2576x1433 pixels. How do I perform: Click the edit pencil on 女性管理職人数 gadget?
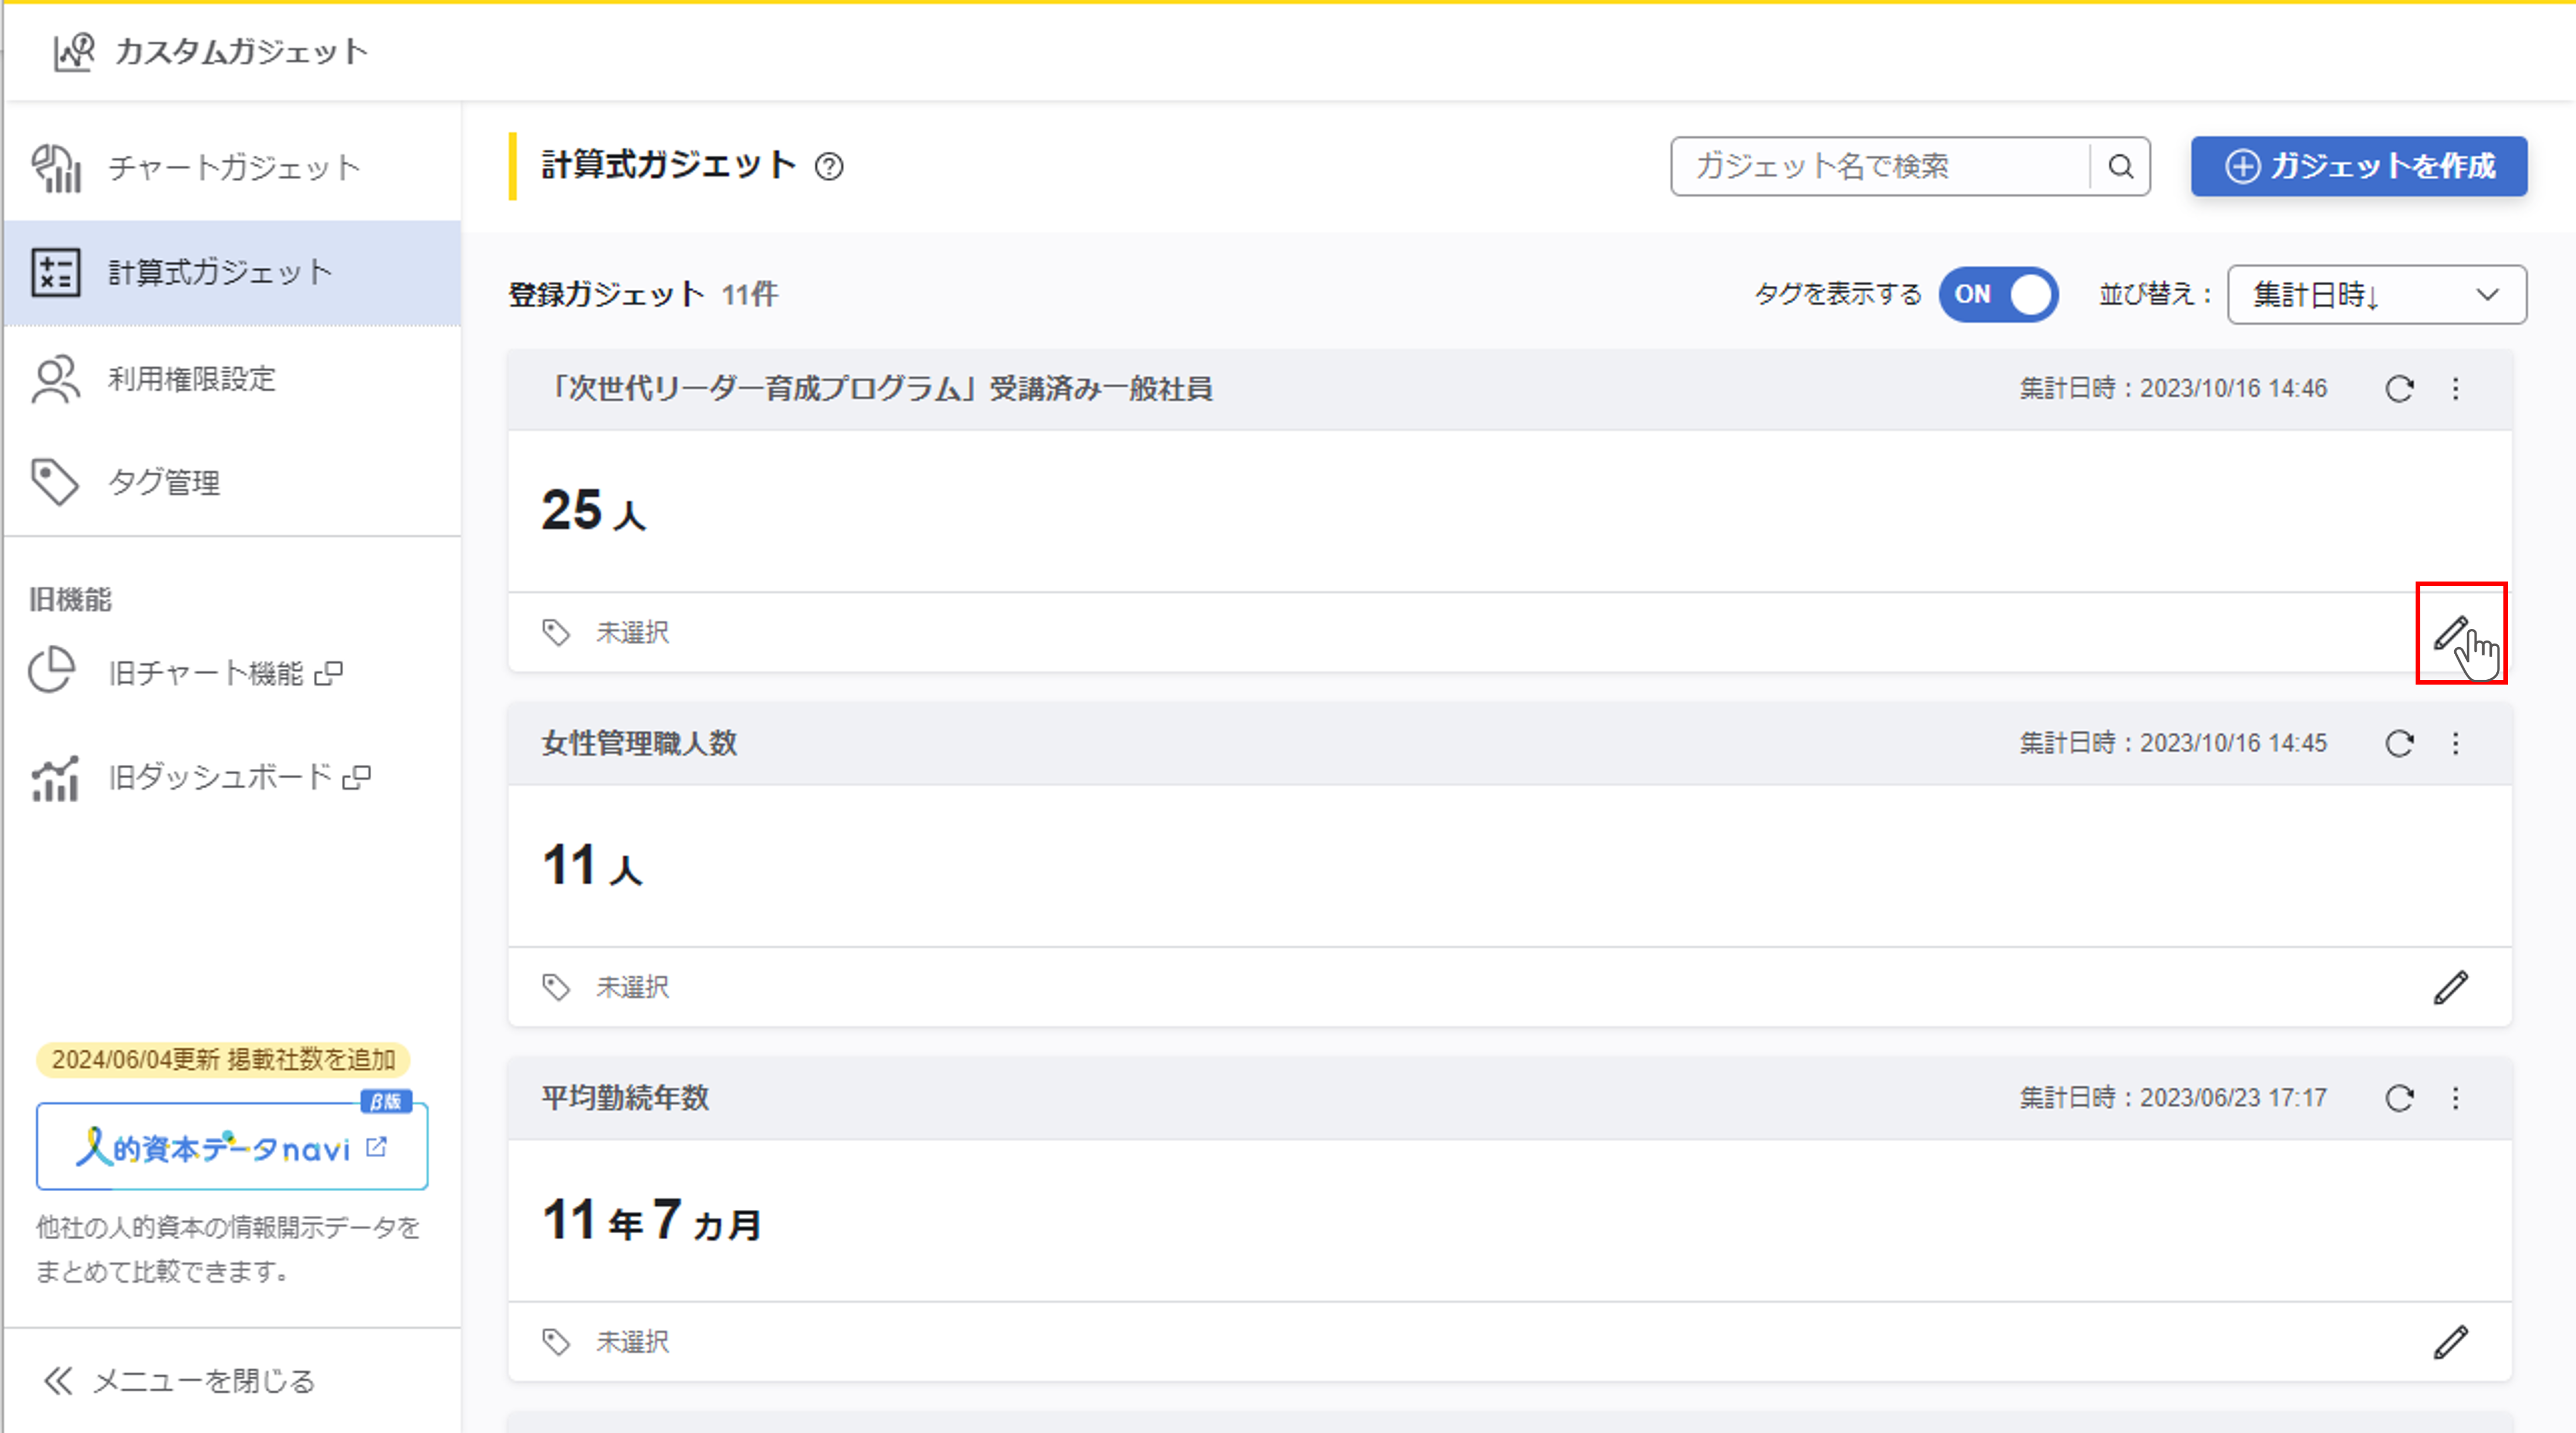[x=2450, y=987]
